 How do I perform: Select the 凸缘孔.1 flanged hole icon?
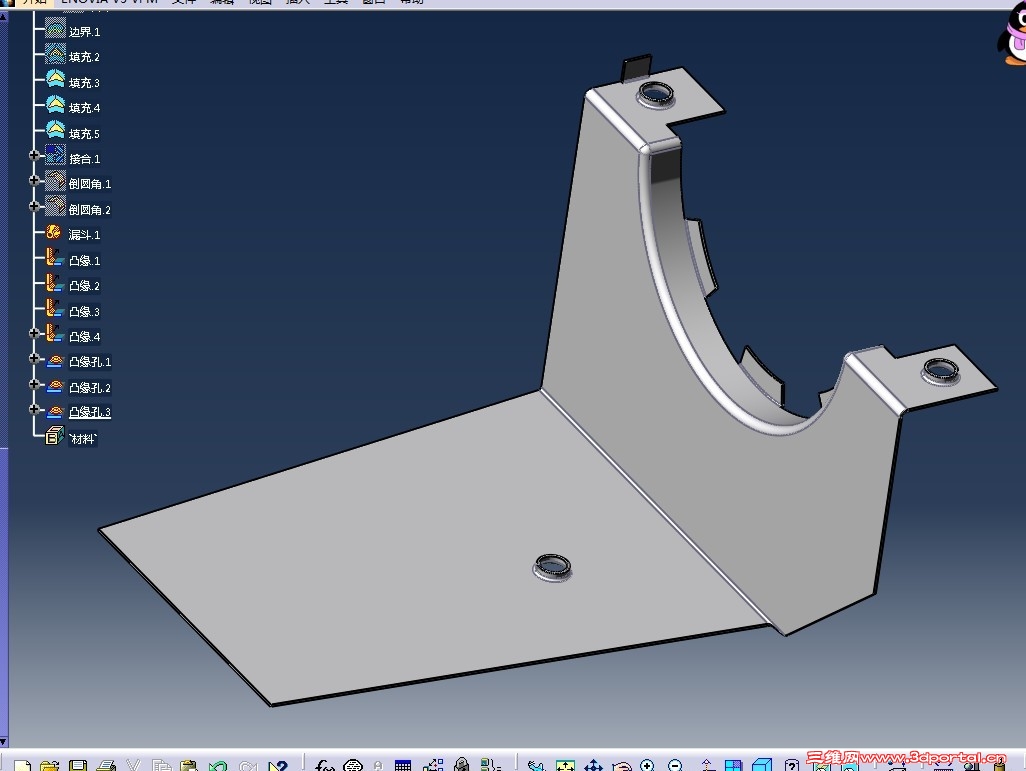click(x=55, y=361)
